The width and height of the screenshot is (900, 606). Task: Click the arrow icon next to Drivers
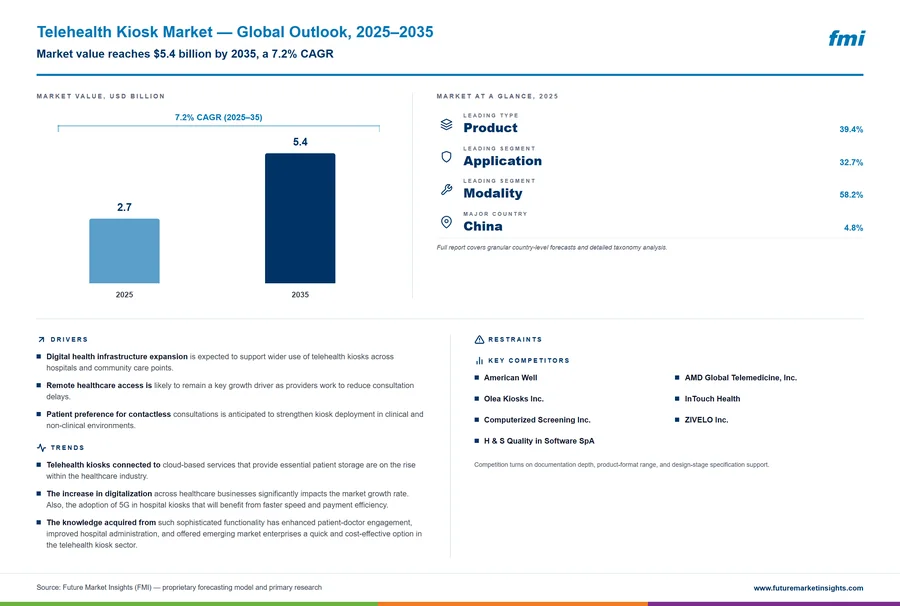click(41, 340)
